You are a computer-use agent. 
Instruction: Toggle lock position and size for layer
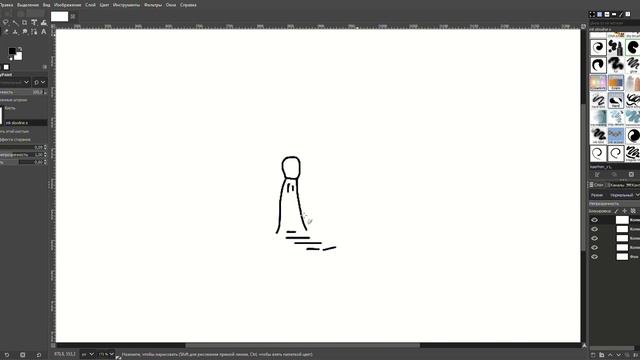624,211
